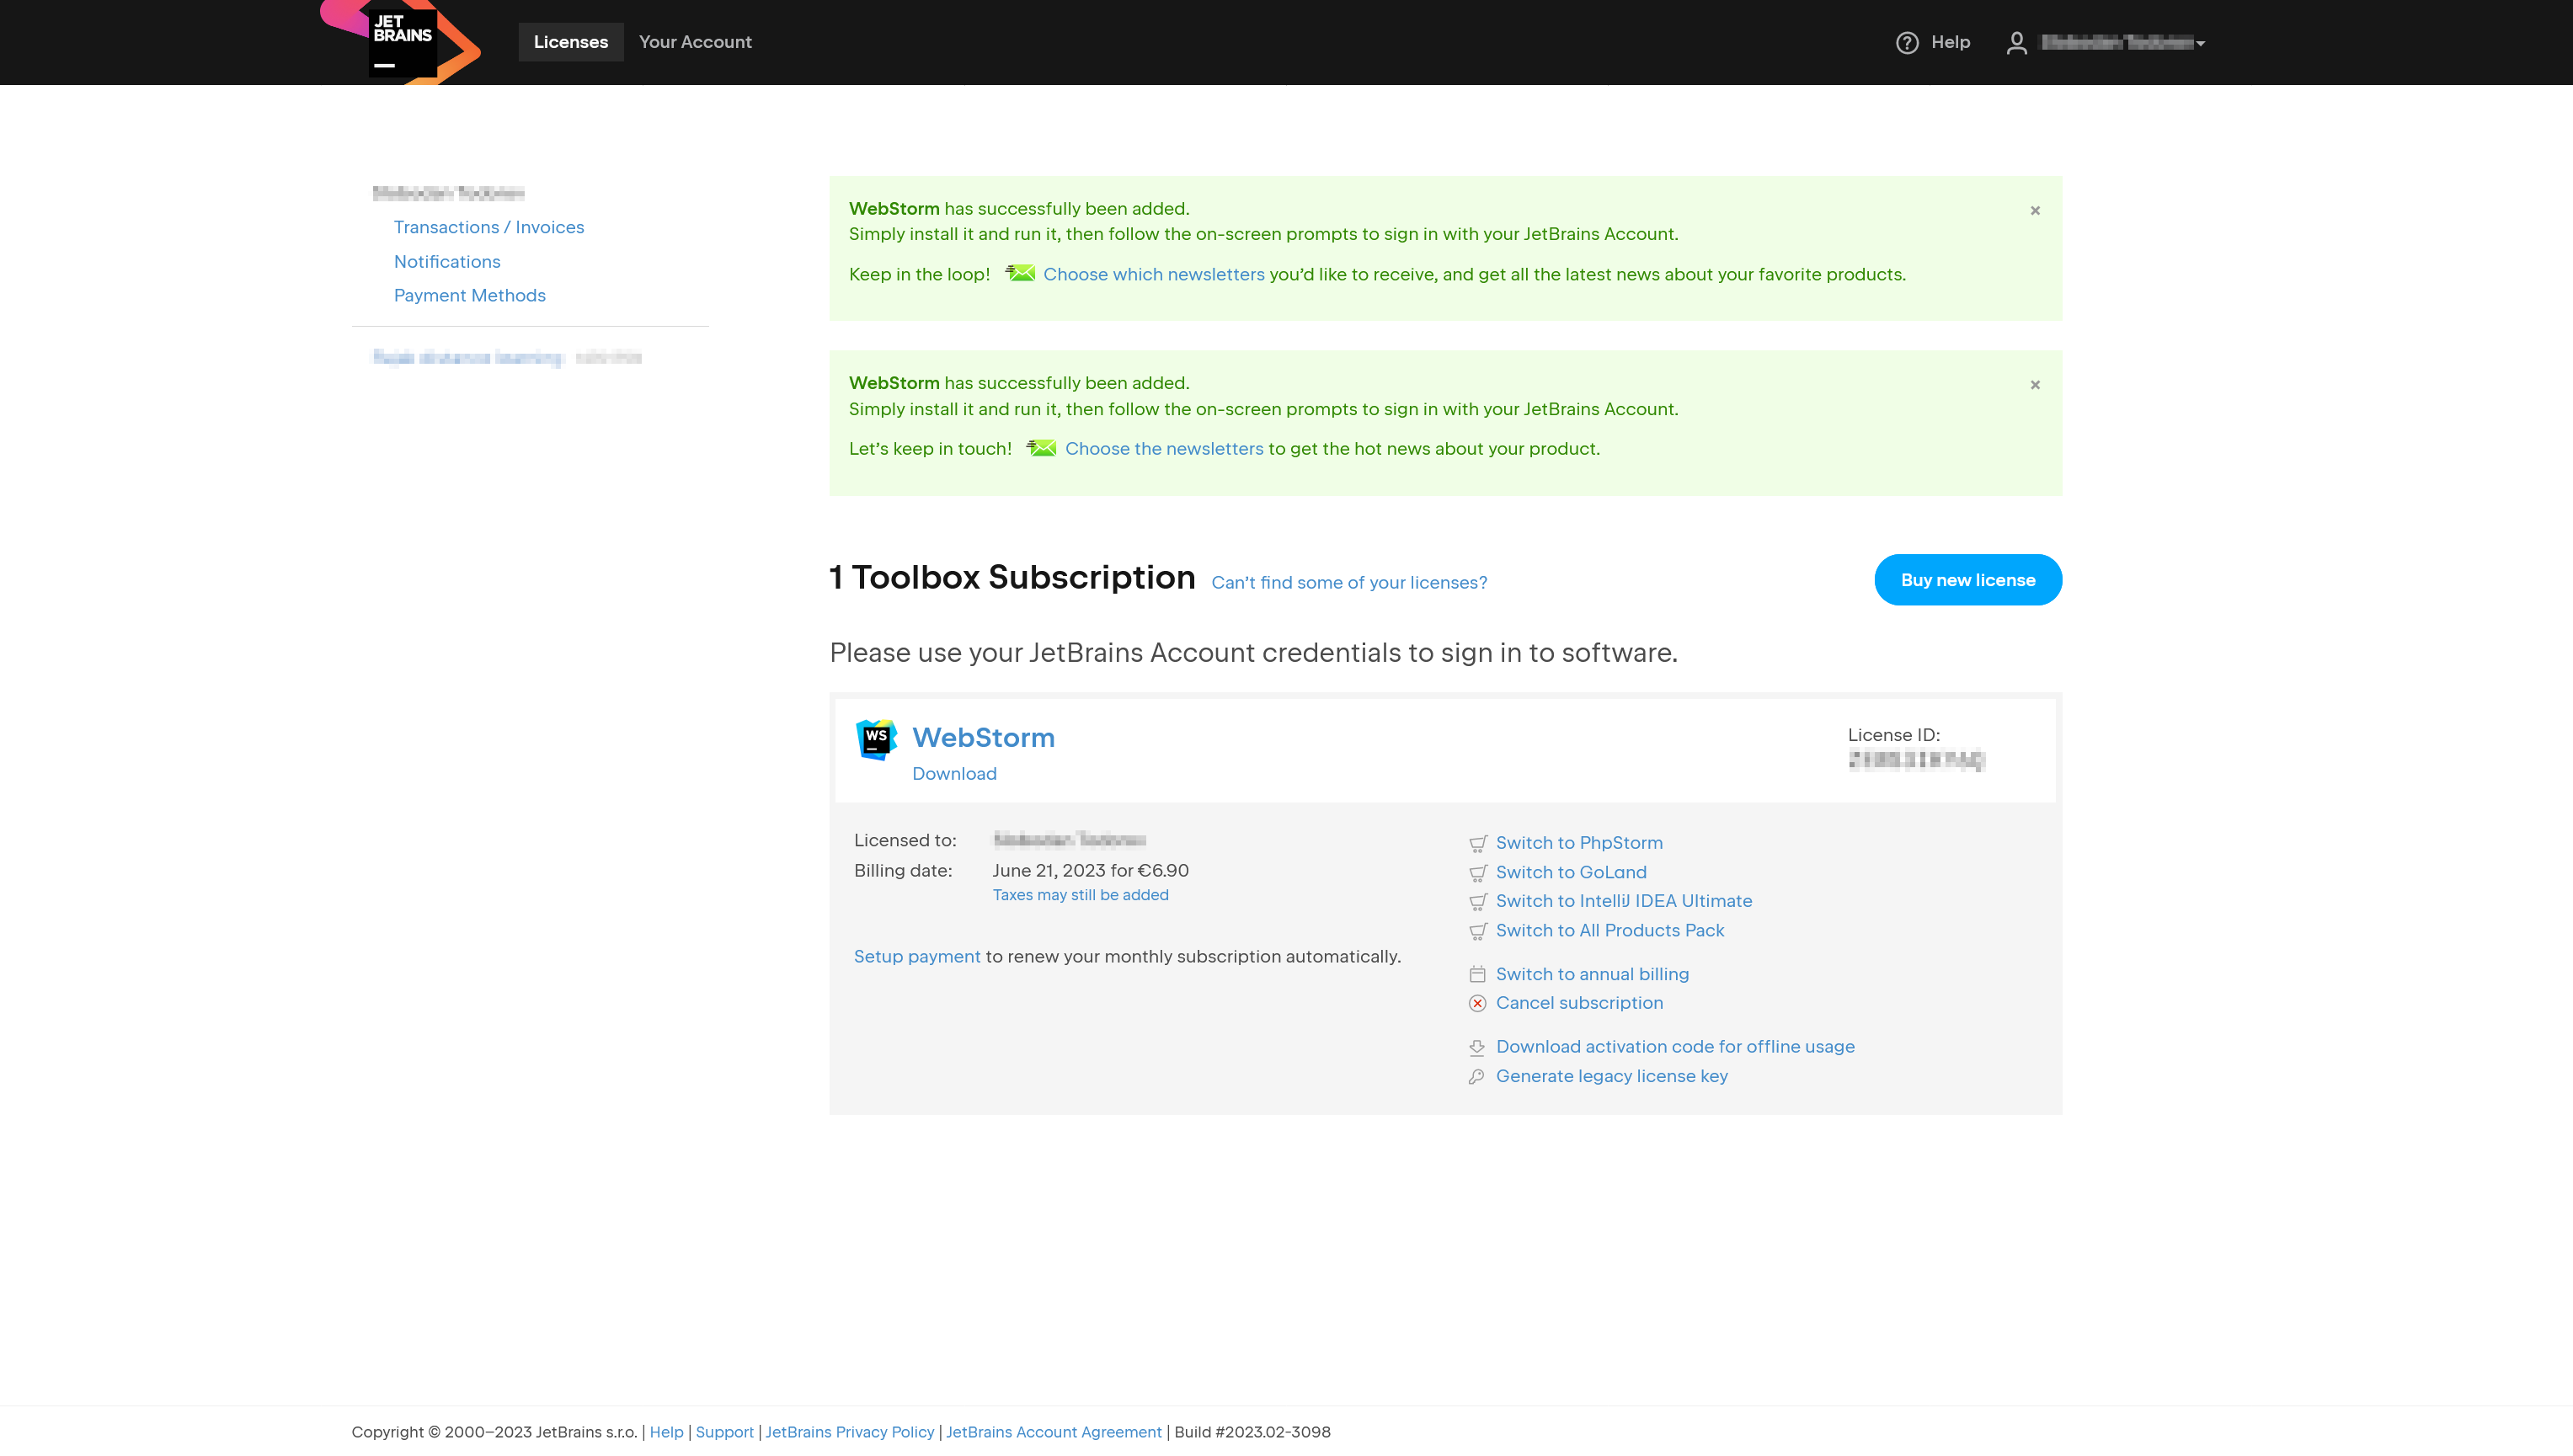Click Setup payment link
This screenshot has width=2573, height=1456.
pos(916,957)
